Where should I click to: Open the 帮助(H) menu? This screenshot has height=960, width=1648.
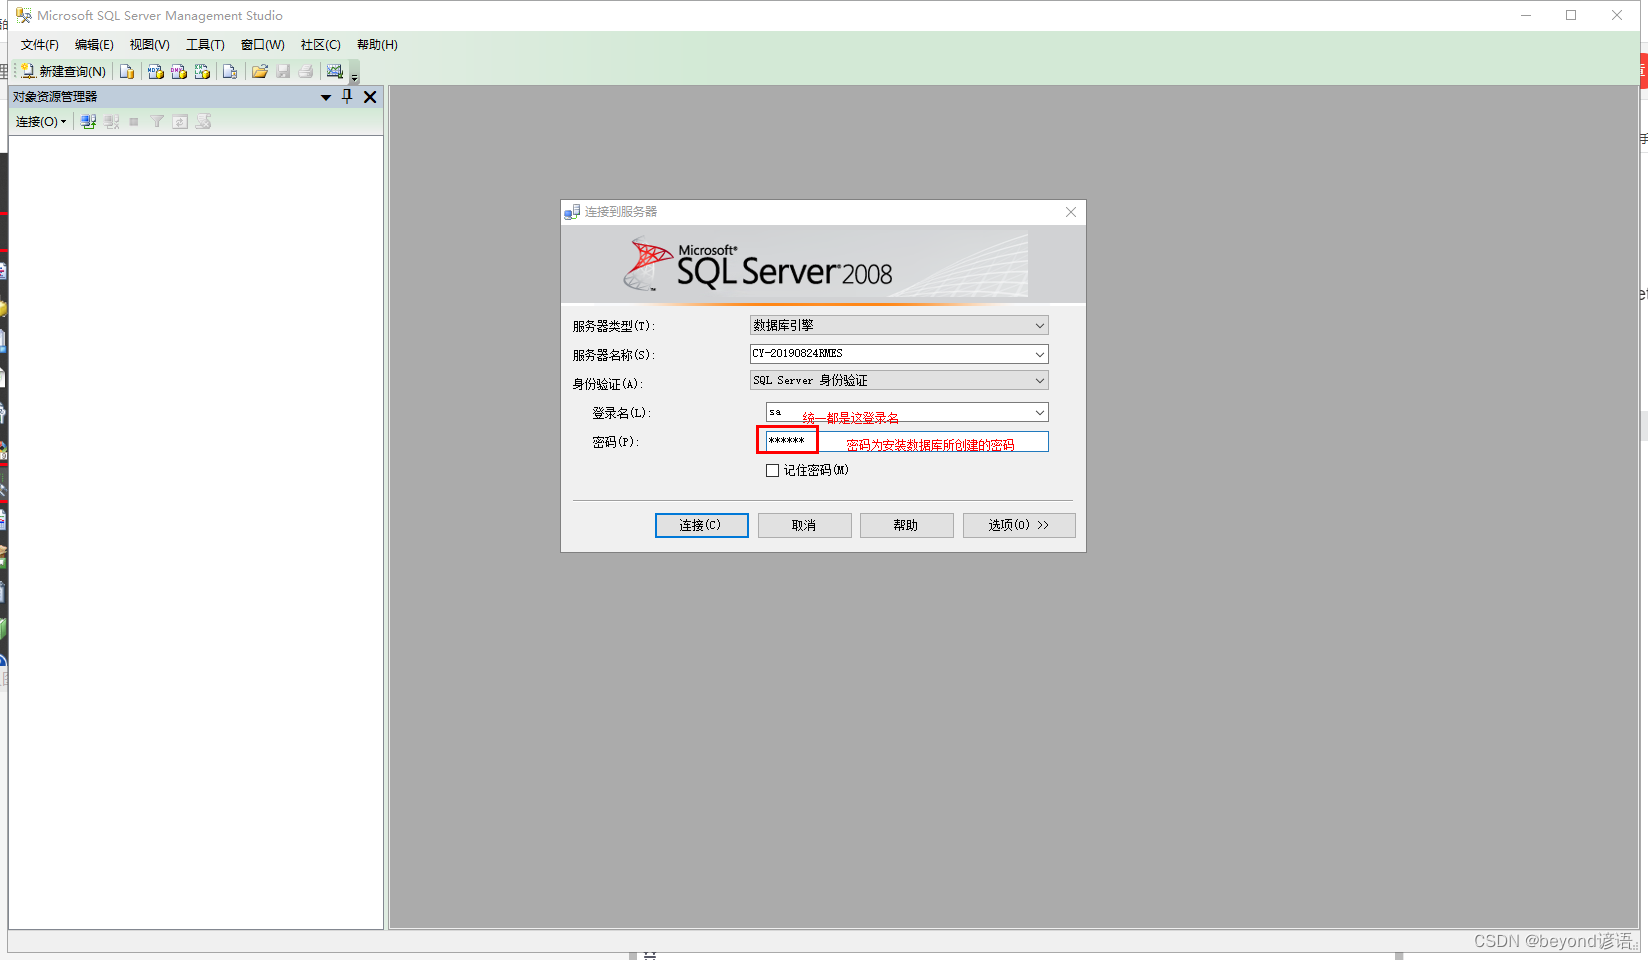pos(377,45)
